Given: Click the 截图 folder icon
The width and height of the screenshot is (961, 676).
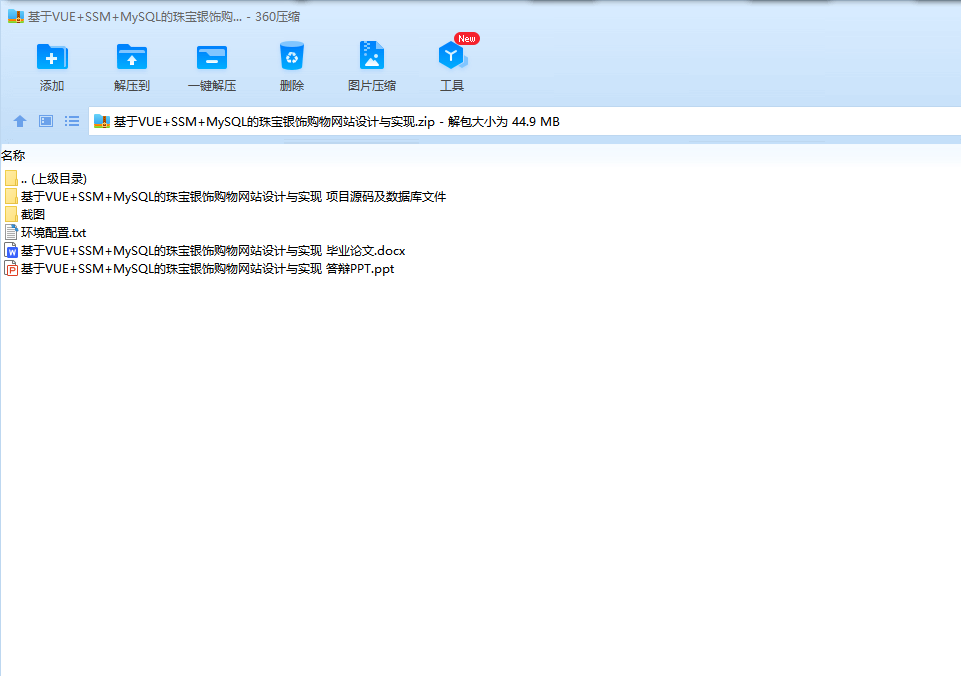Looking at the screenshot, I should tap(11, 215).
